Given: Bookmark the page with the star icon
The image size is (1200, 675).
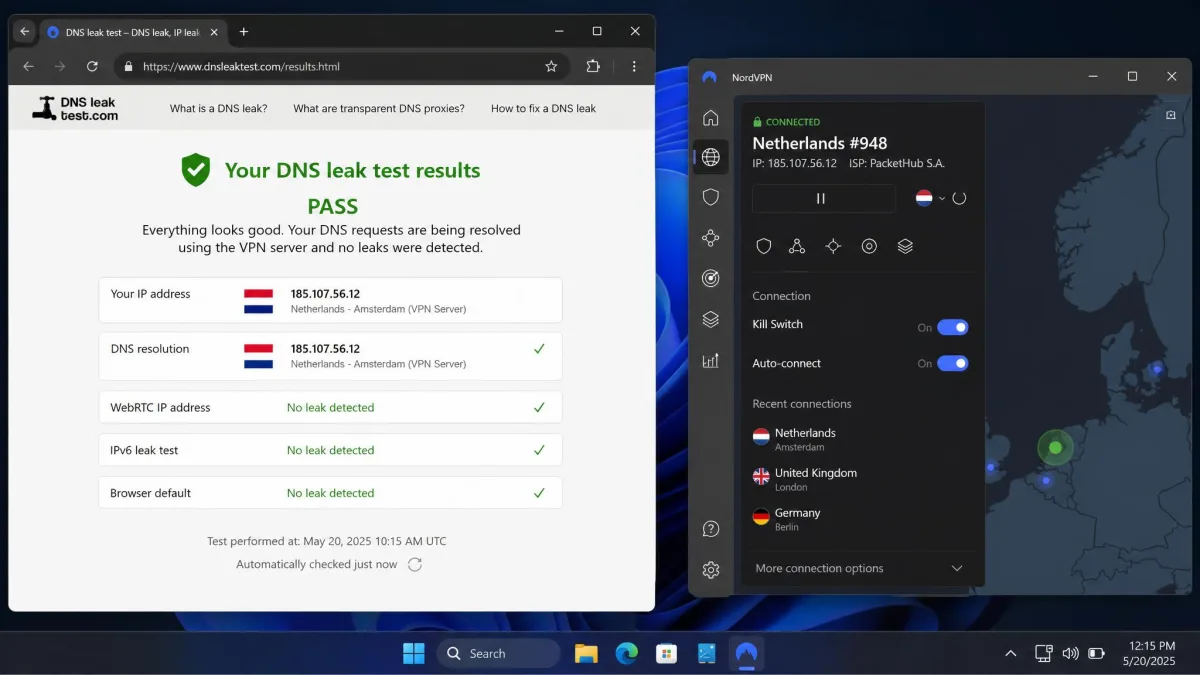Looking at the screenshot, I should (x=551, y=67).
